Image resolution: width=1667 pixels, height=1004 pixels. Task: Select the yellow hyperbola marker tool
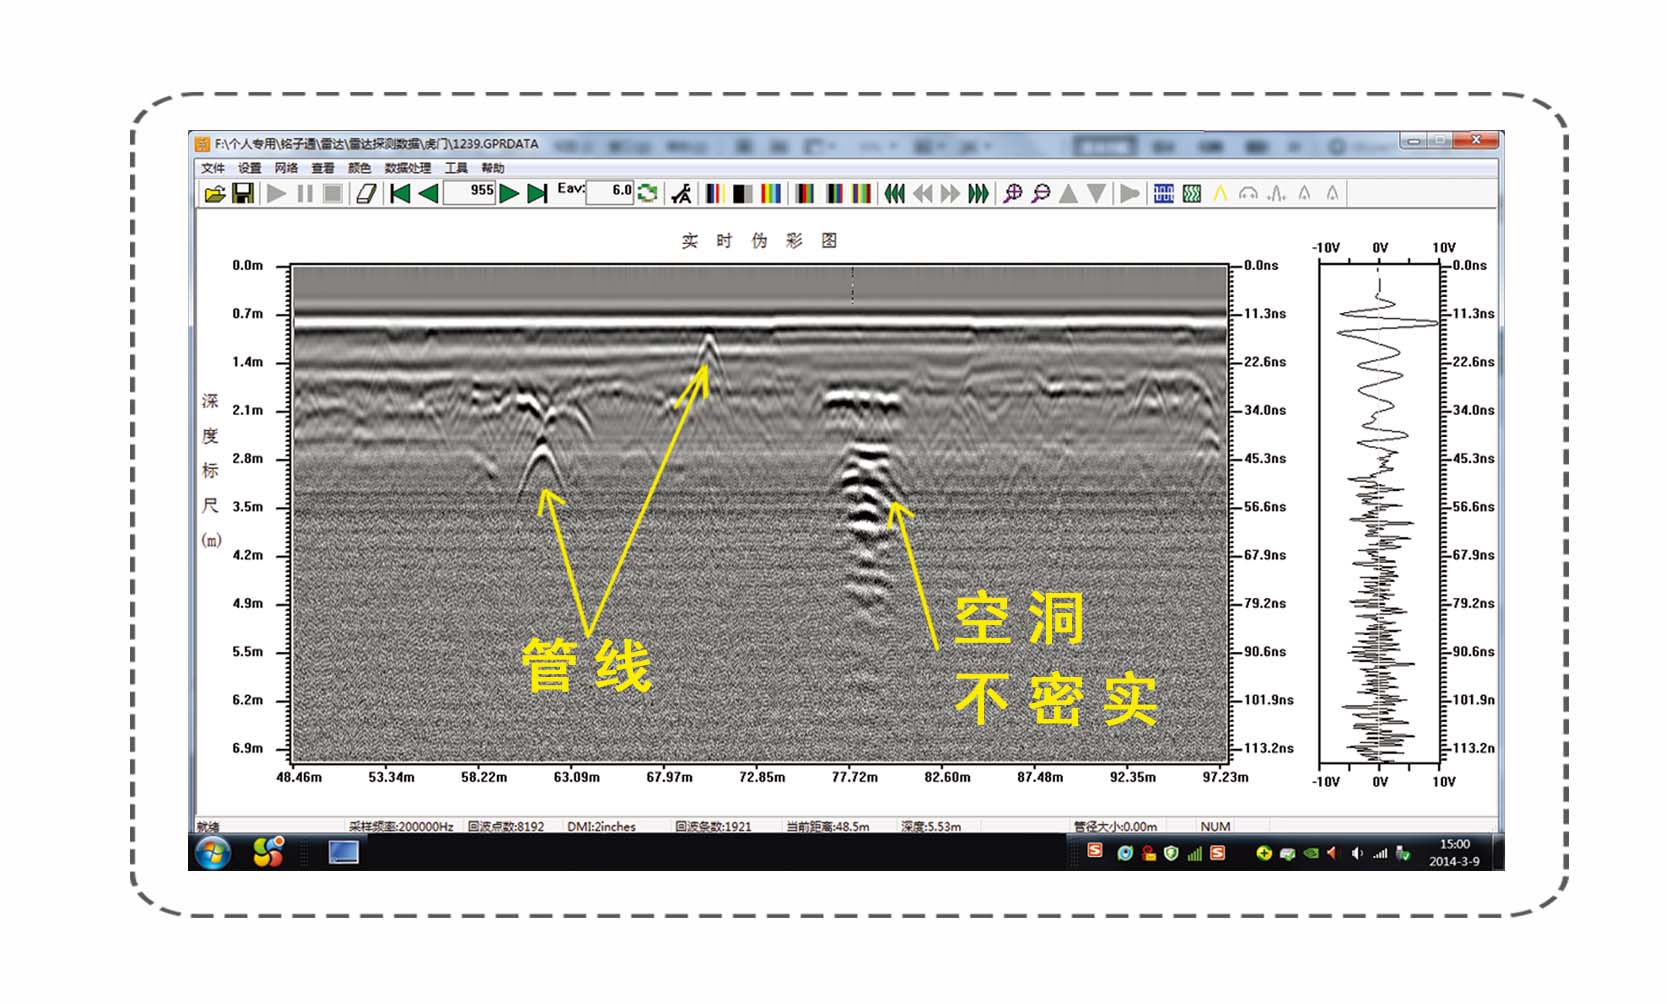[x=1220, y=194]
